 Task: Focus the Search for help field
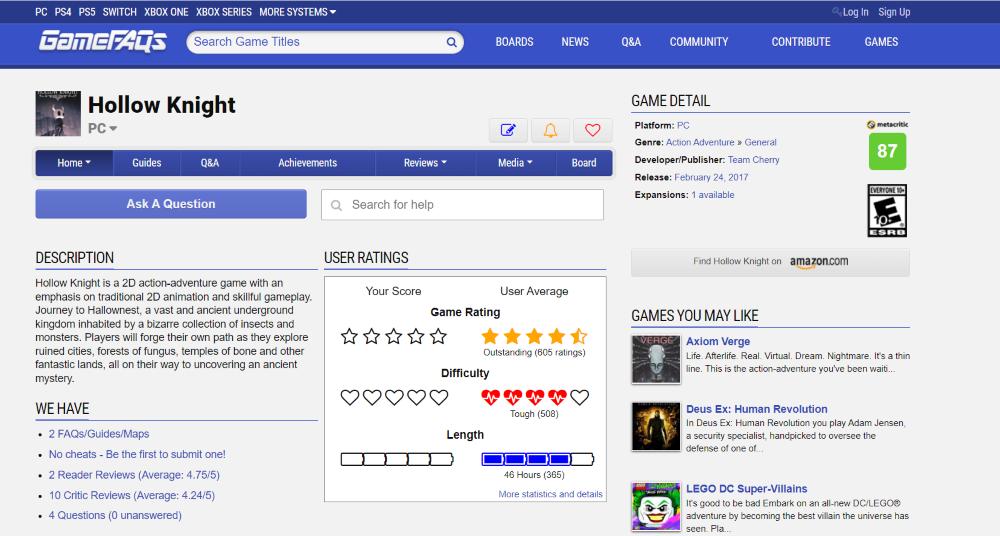pos(462,205)
